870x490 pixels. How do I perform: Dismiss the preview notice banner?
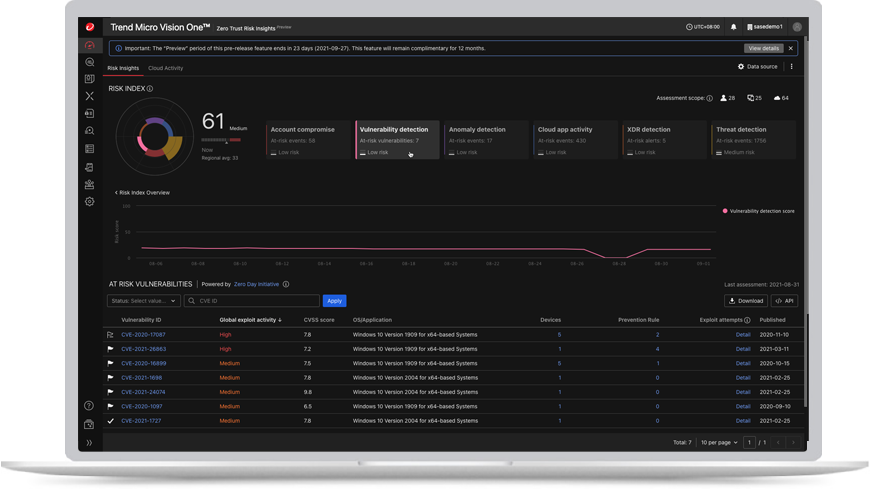tap(790, 48)
